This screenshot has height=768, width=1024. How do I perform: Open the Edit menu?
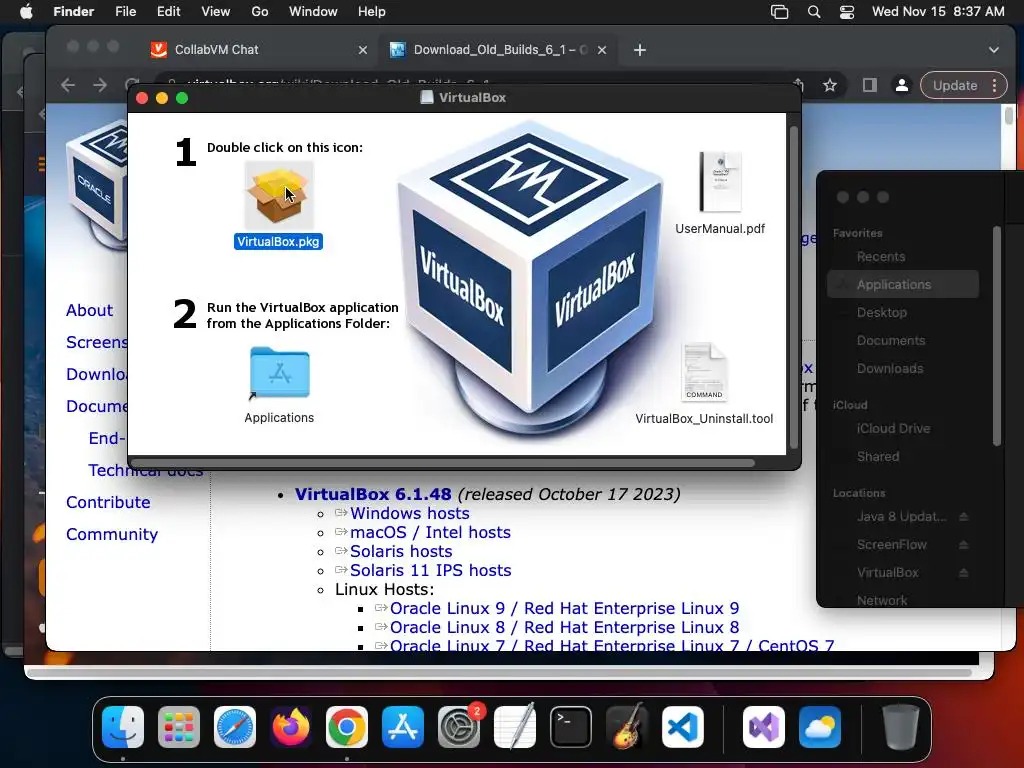point(168,12)
